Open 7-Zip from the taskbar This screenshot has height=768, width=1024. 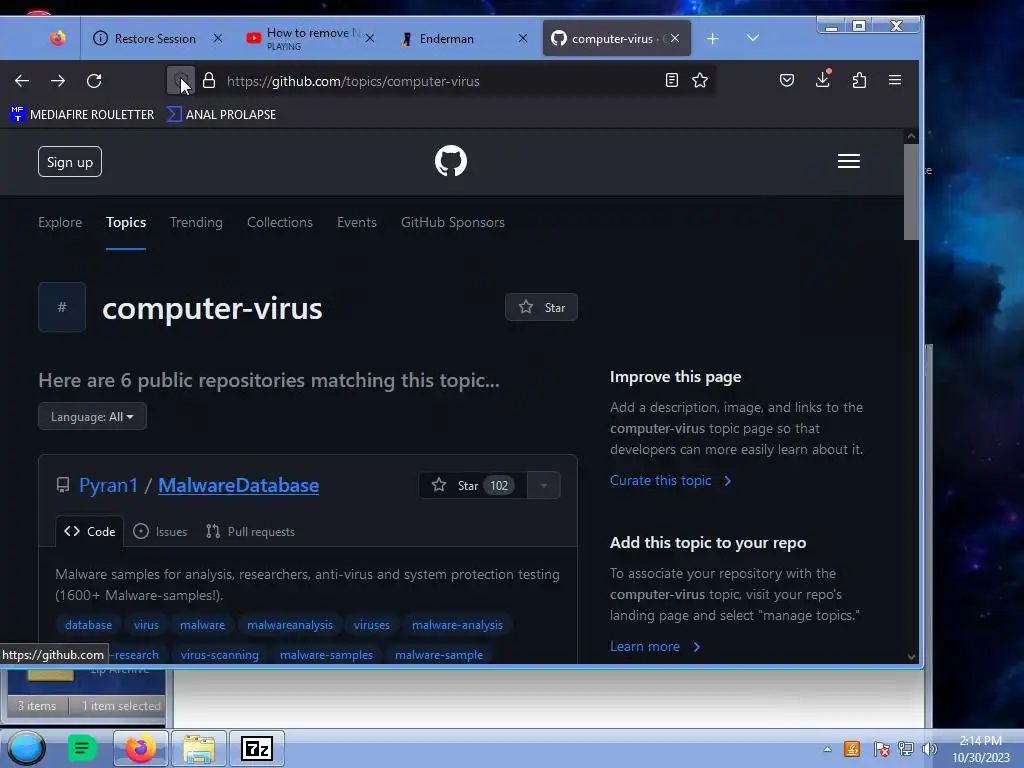pyautogui.click(x=257, y=748)
